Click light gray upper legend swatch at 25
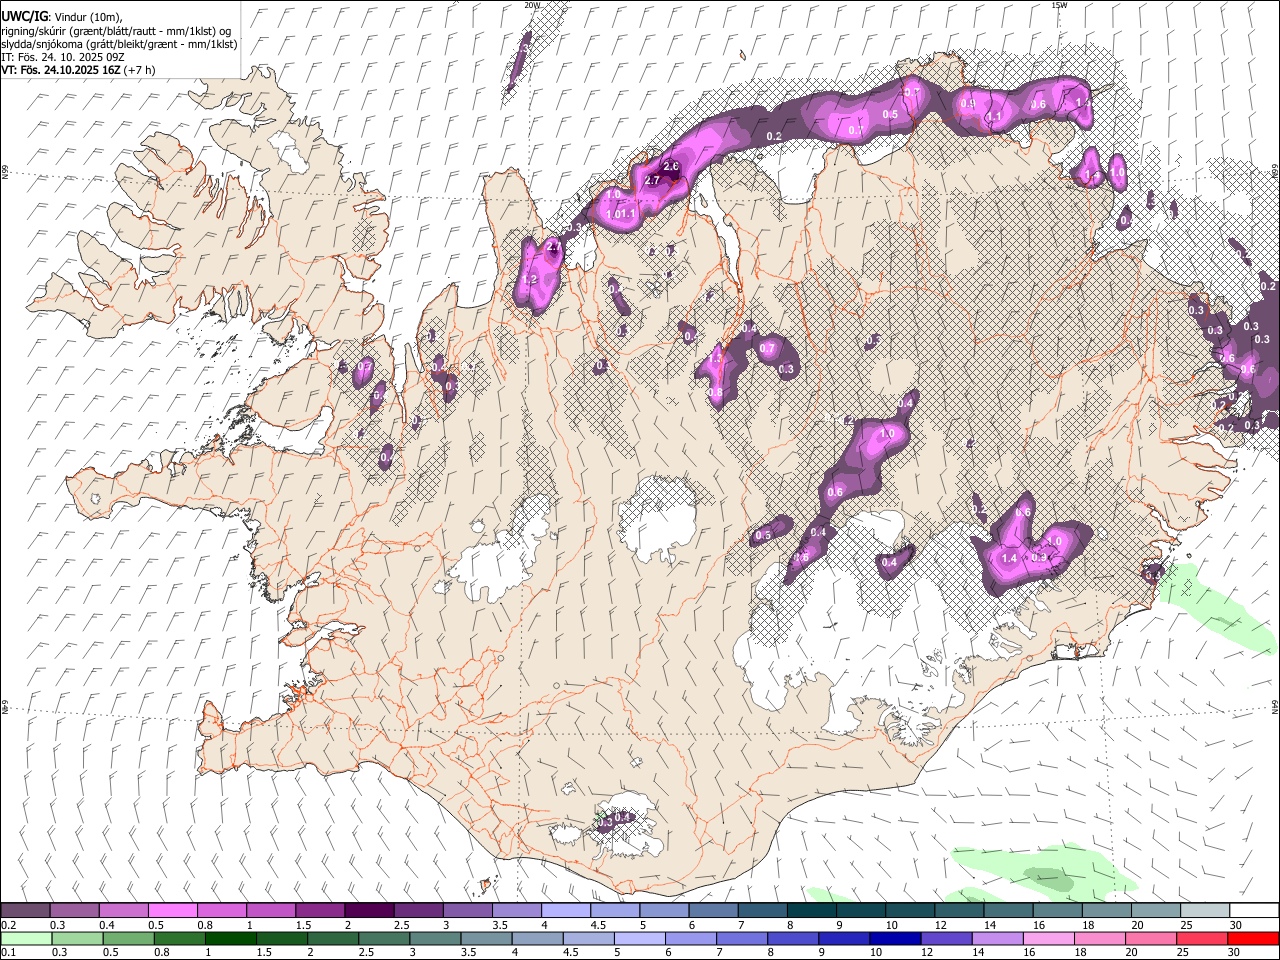Image resolution: width=1280 pixels, height=960 pixels. click(x=1206, y=911)
